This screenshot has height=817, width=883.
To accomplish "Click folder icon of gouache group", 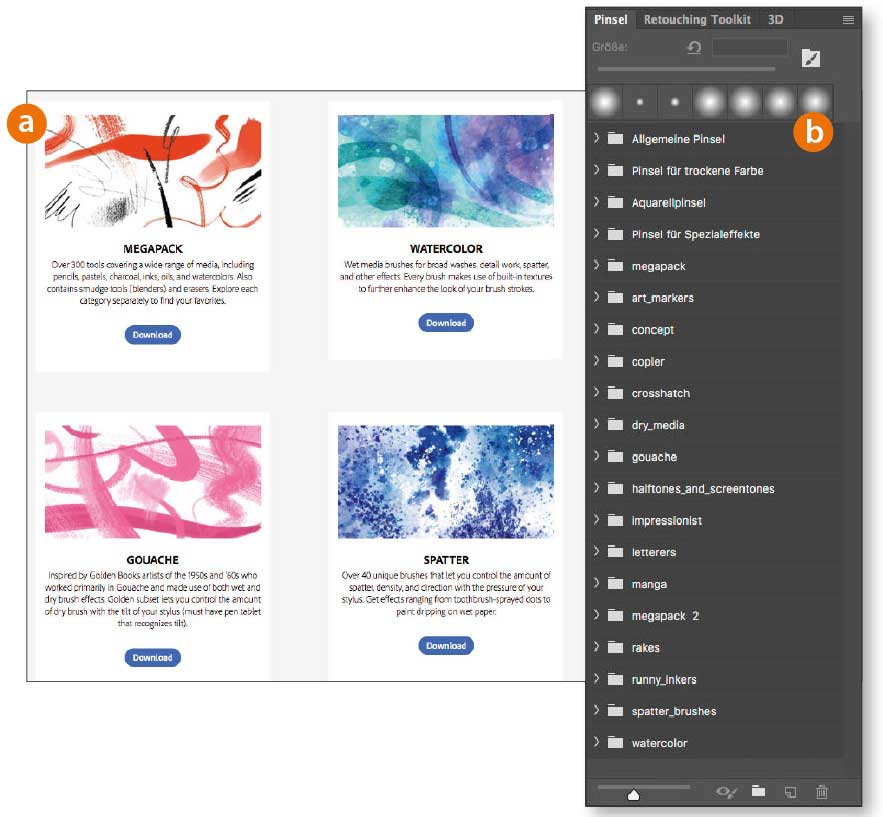I will pos(616,457).
